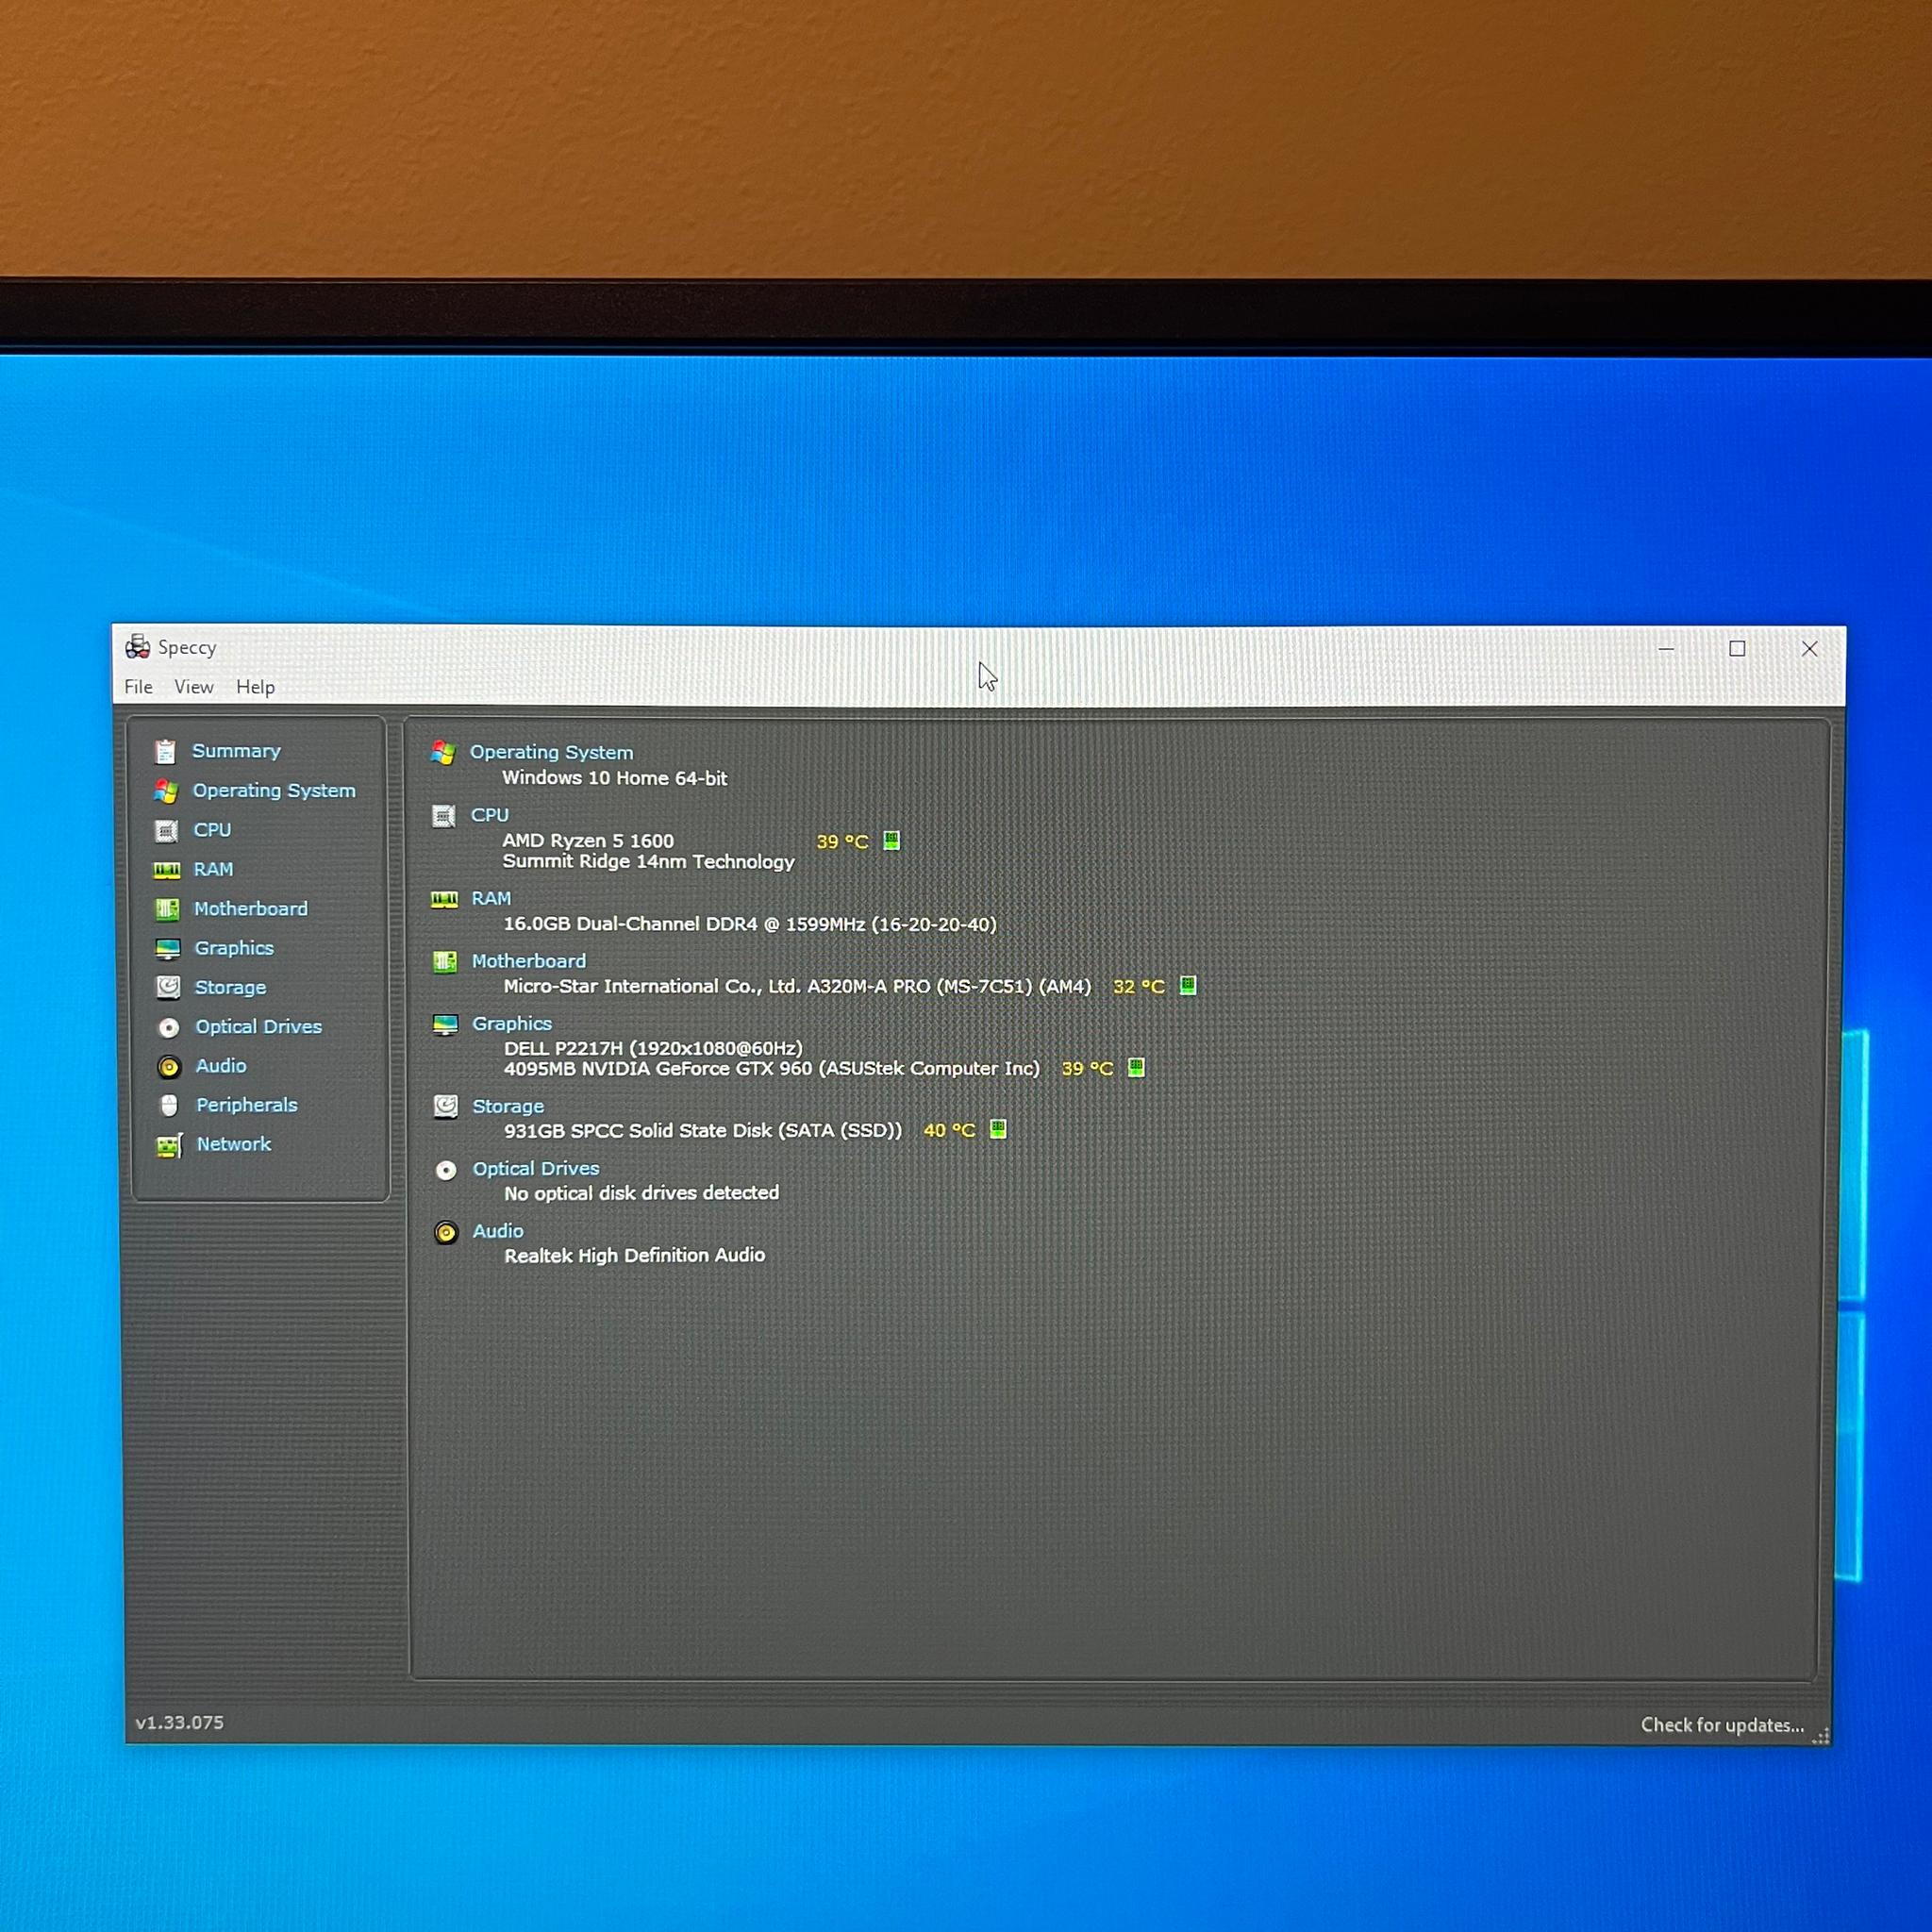
Task: Click the Graphics monitor icon in summary panel
Action: tap(445, 1024)
